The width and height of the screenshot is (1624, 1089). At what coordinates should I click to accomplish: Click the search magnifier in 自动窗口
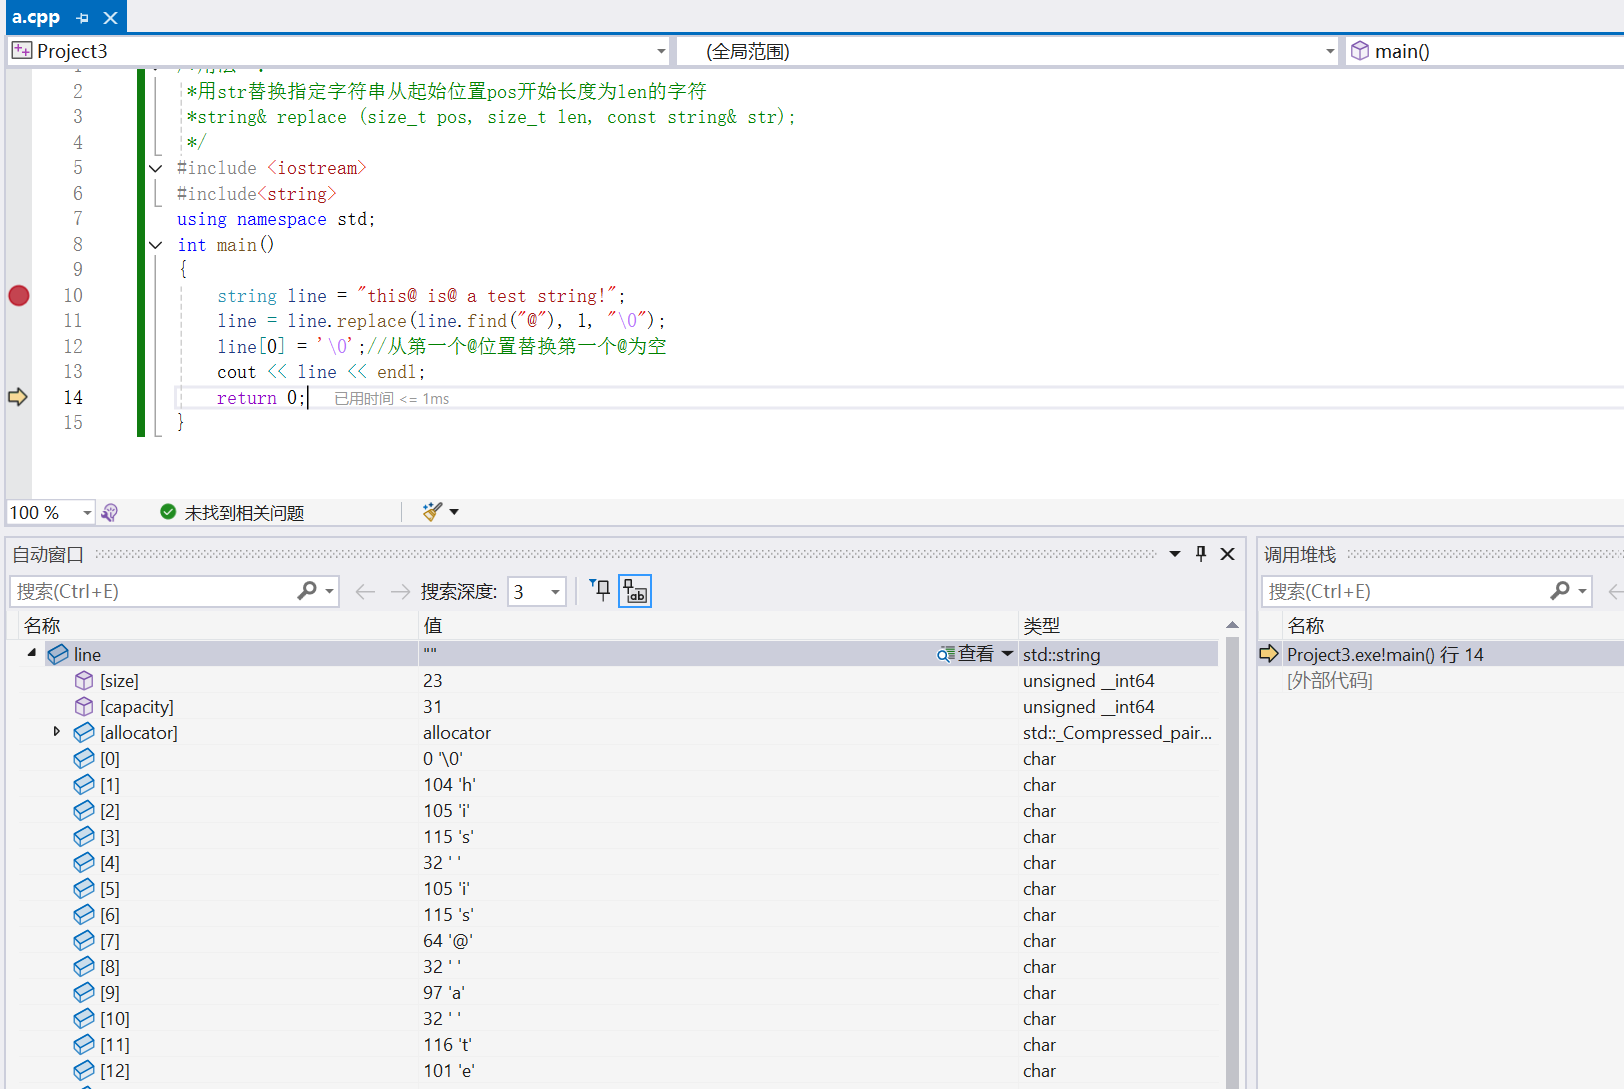click(x=307, y=591)
